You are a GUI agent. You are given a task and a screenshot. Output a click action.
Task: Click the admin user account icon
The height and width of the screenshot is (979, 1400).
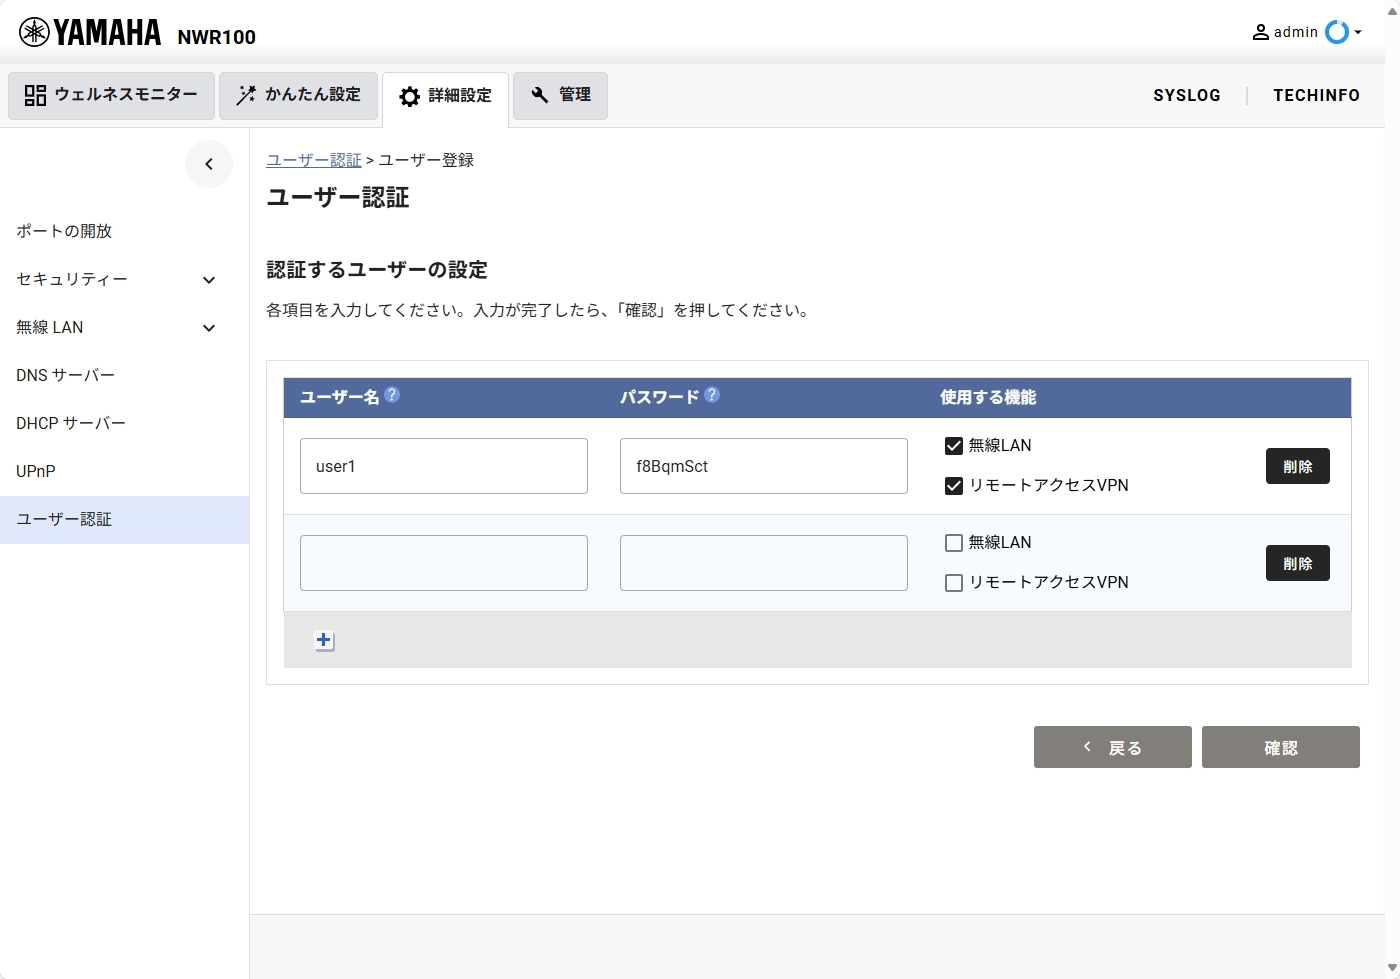click(x=1261, y=33)
